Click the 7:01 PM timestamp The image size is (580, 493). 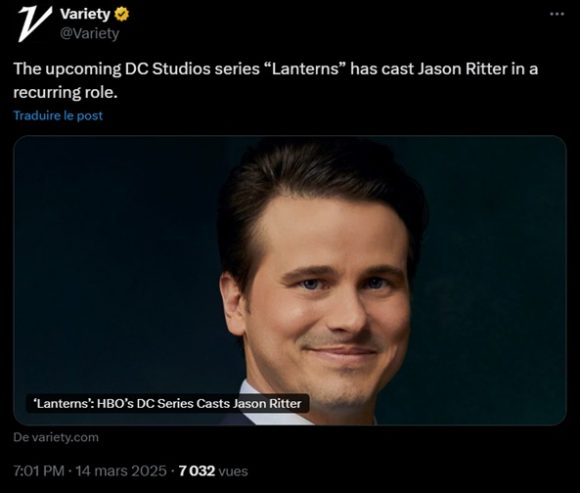(39, 471)
